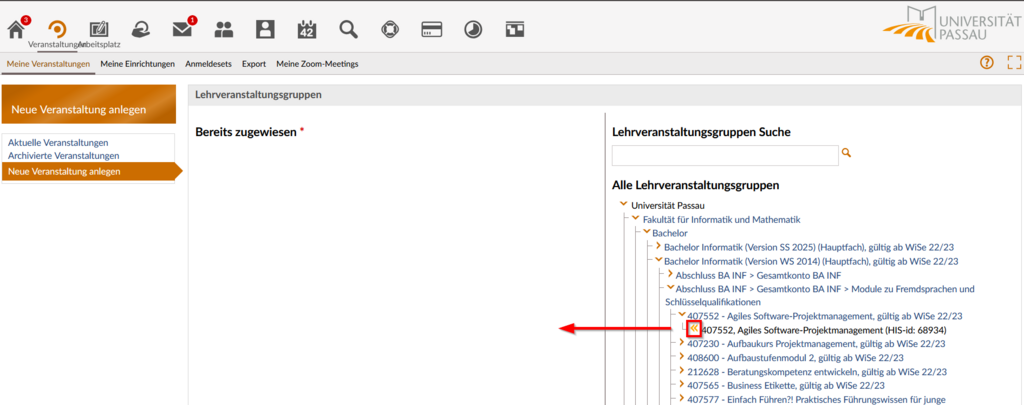Collapse the 407552 Agiles Software-Projektmanagement chevron
The image size is (1024, 405).
tap(682, 315)
